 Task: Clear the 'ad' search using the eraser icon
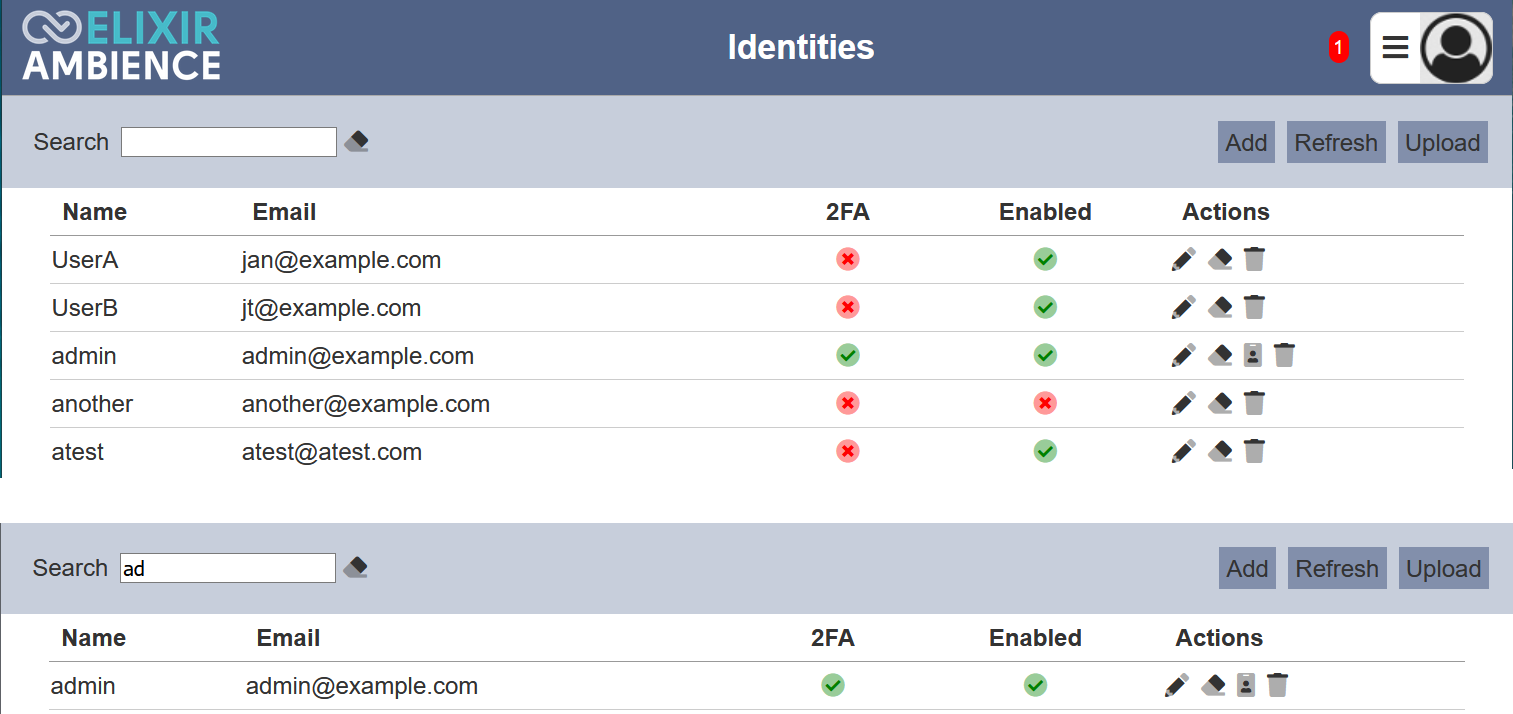click(355, 568)
